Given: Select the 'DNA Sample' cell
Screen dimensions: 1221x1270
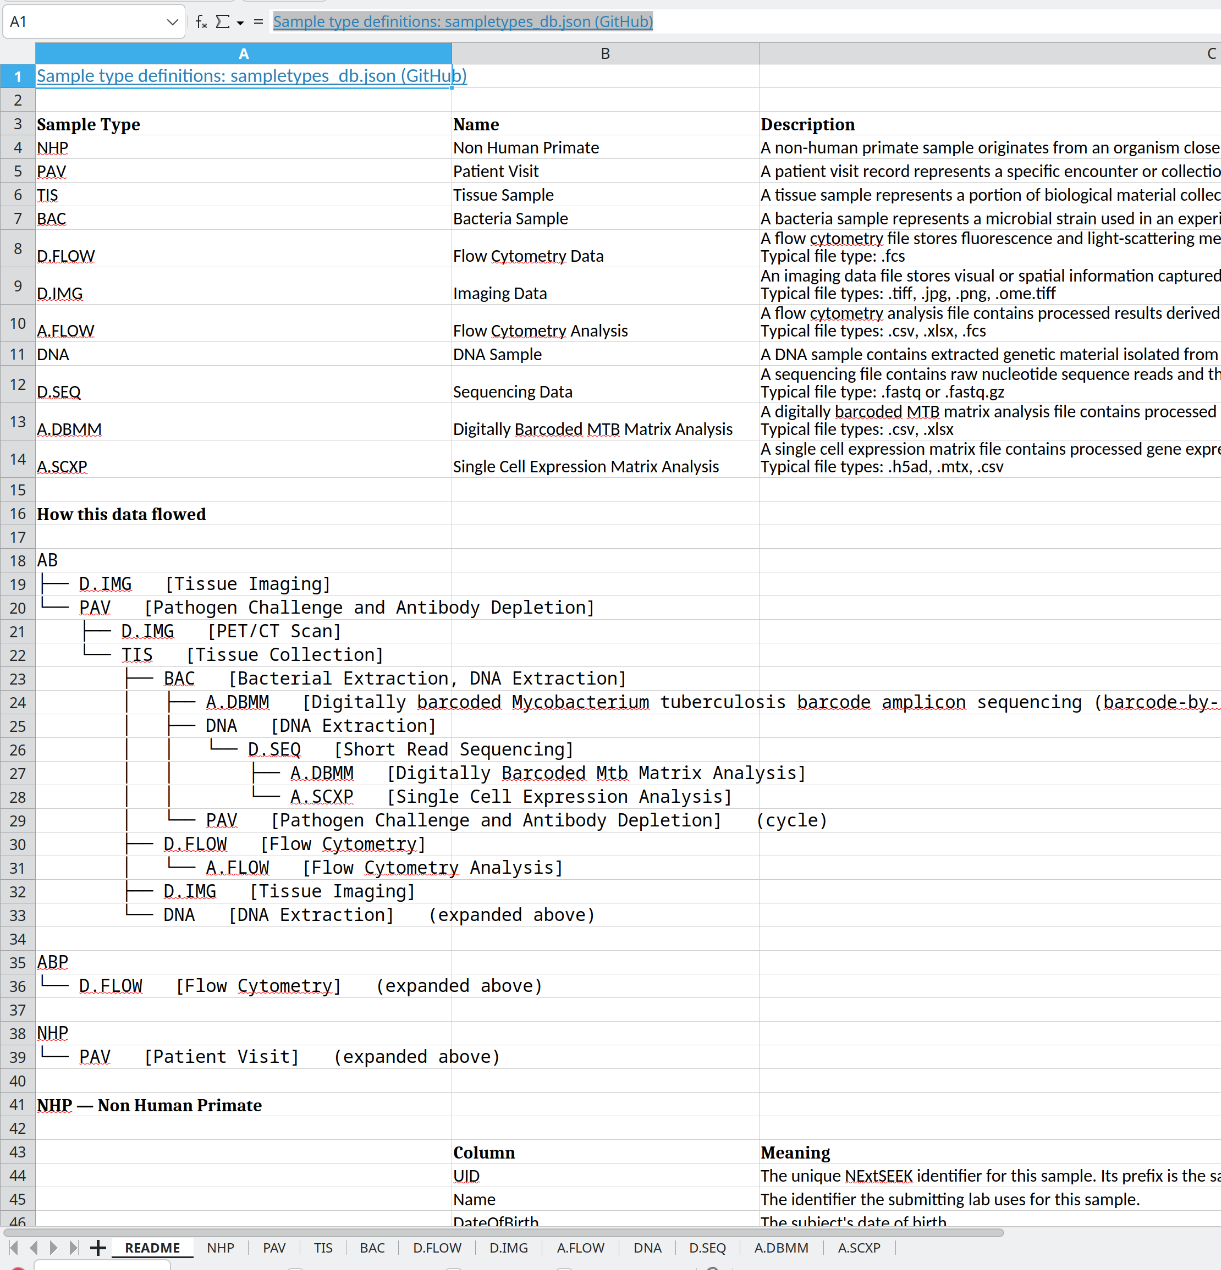Looking at the screenshot, I should (605, 354).
